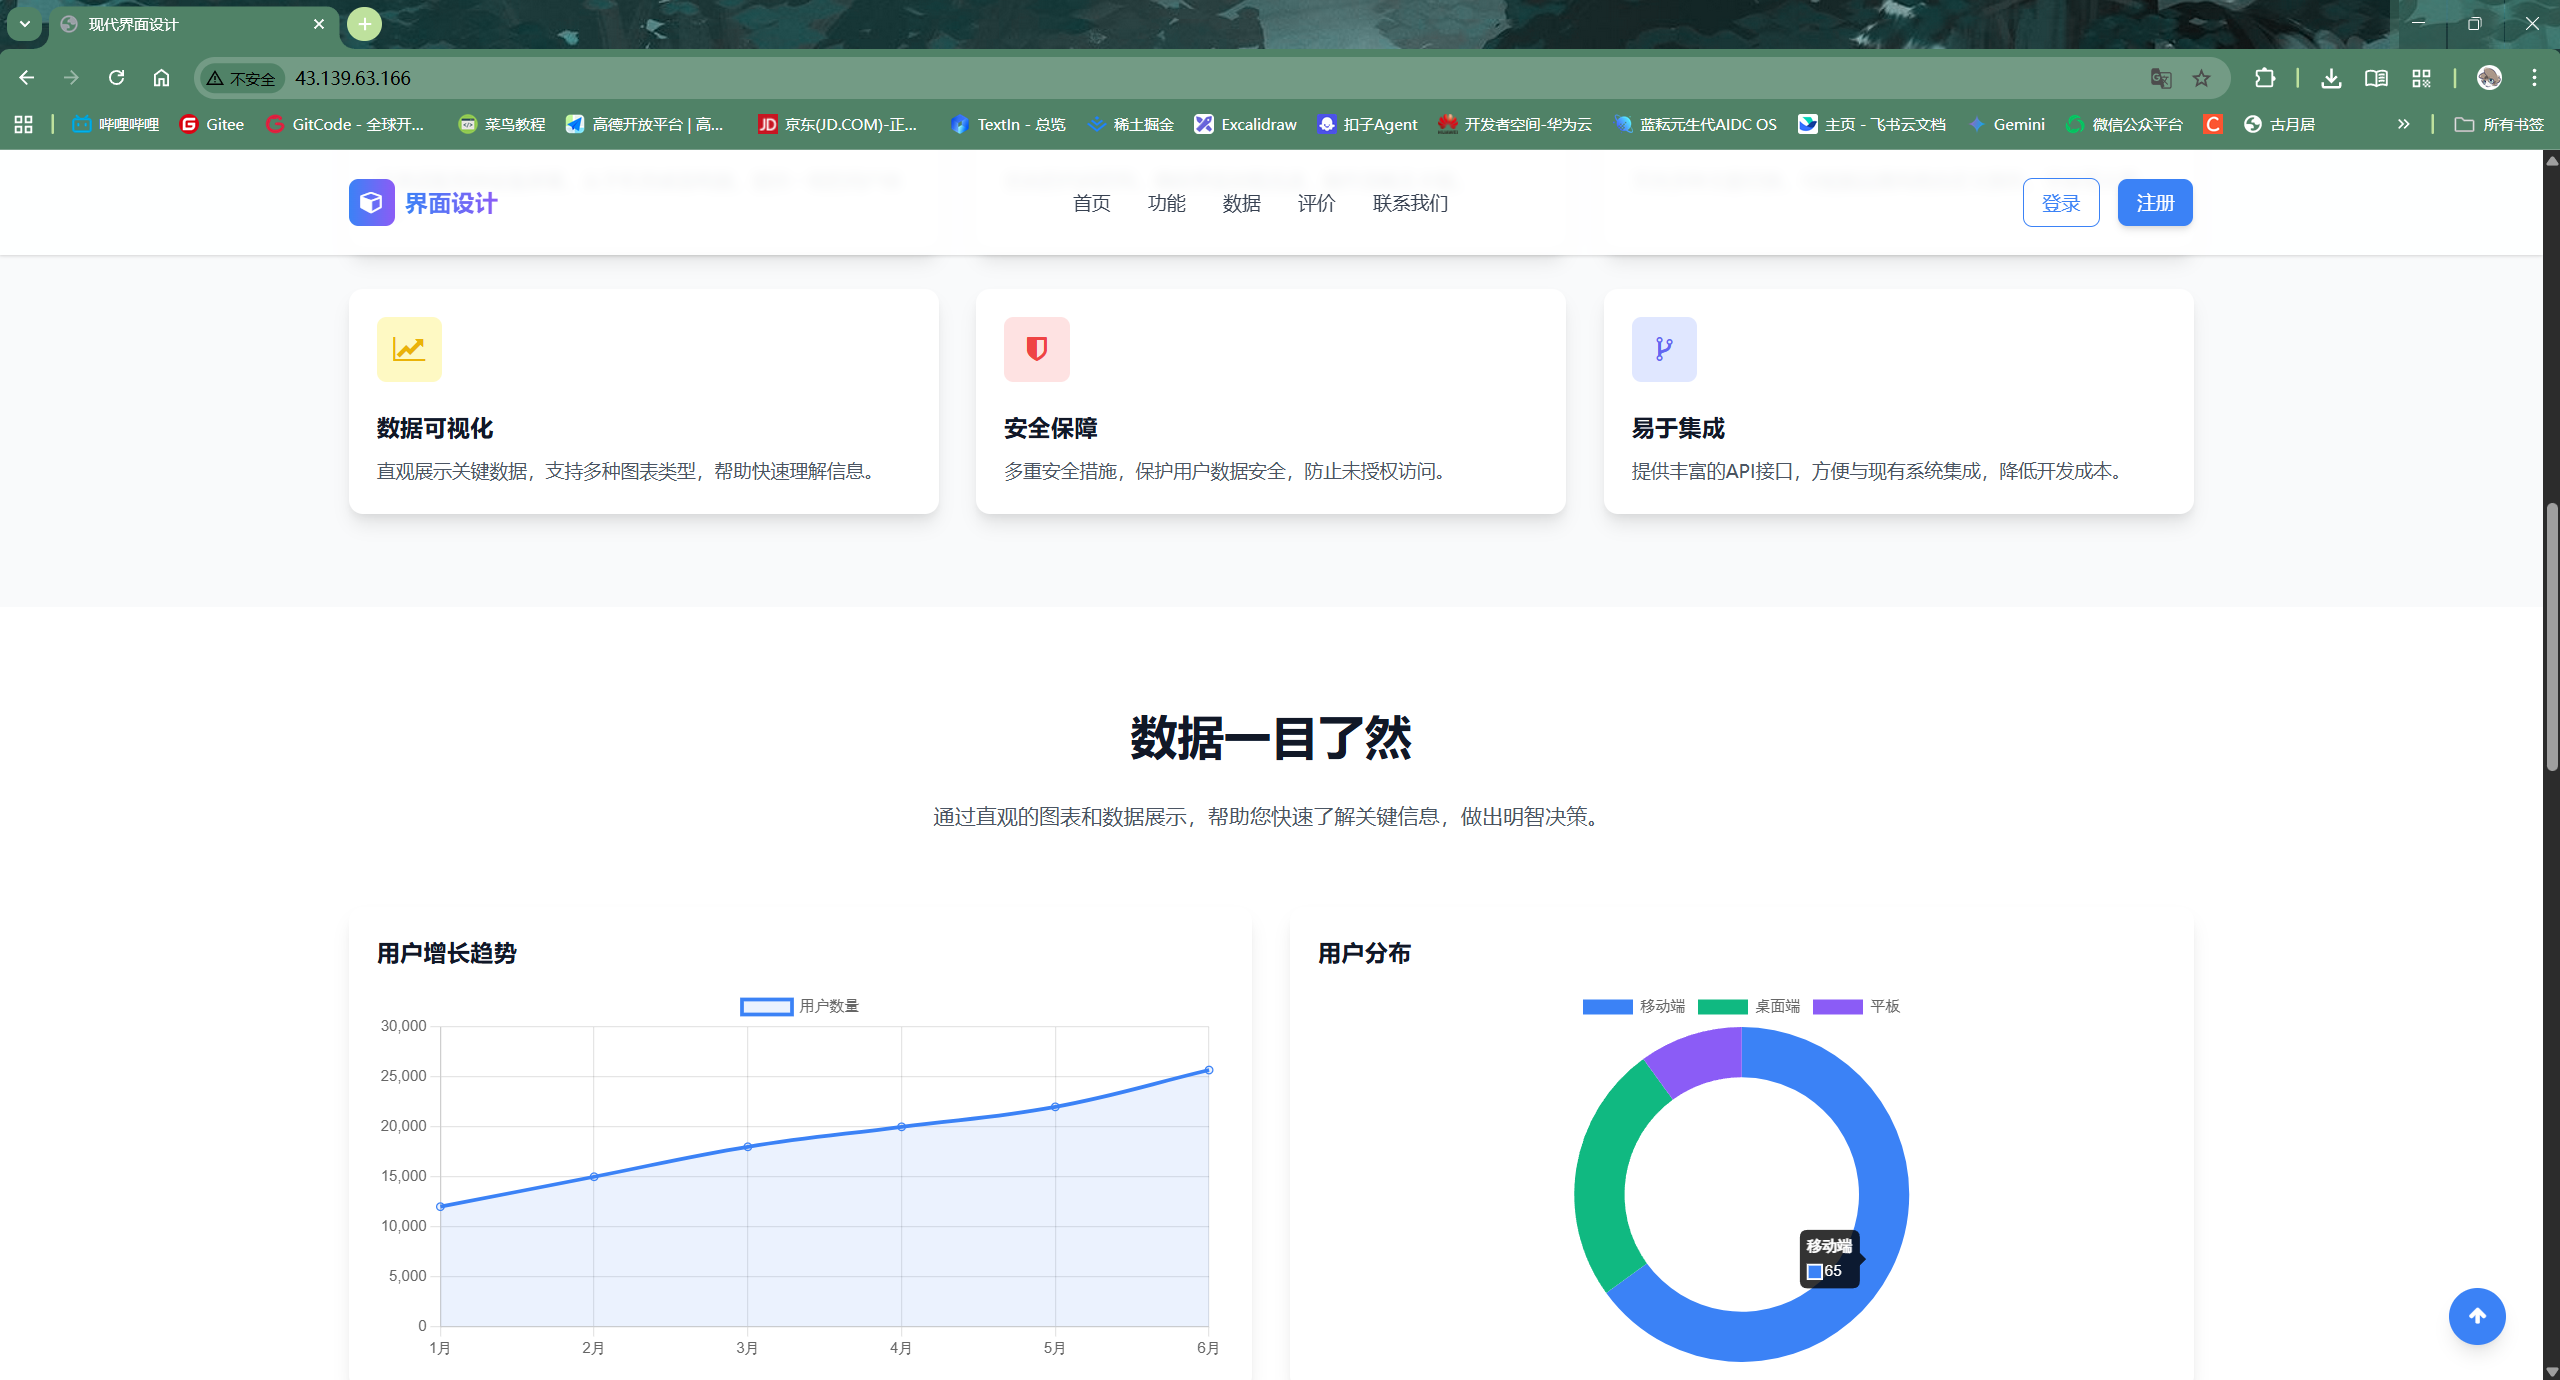Click the chart icon on the 数据可视化 card
Image resolution: width=2560 pixels, height=1380 pixels.
[x=409, y=349]
